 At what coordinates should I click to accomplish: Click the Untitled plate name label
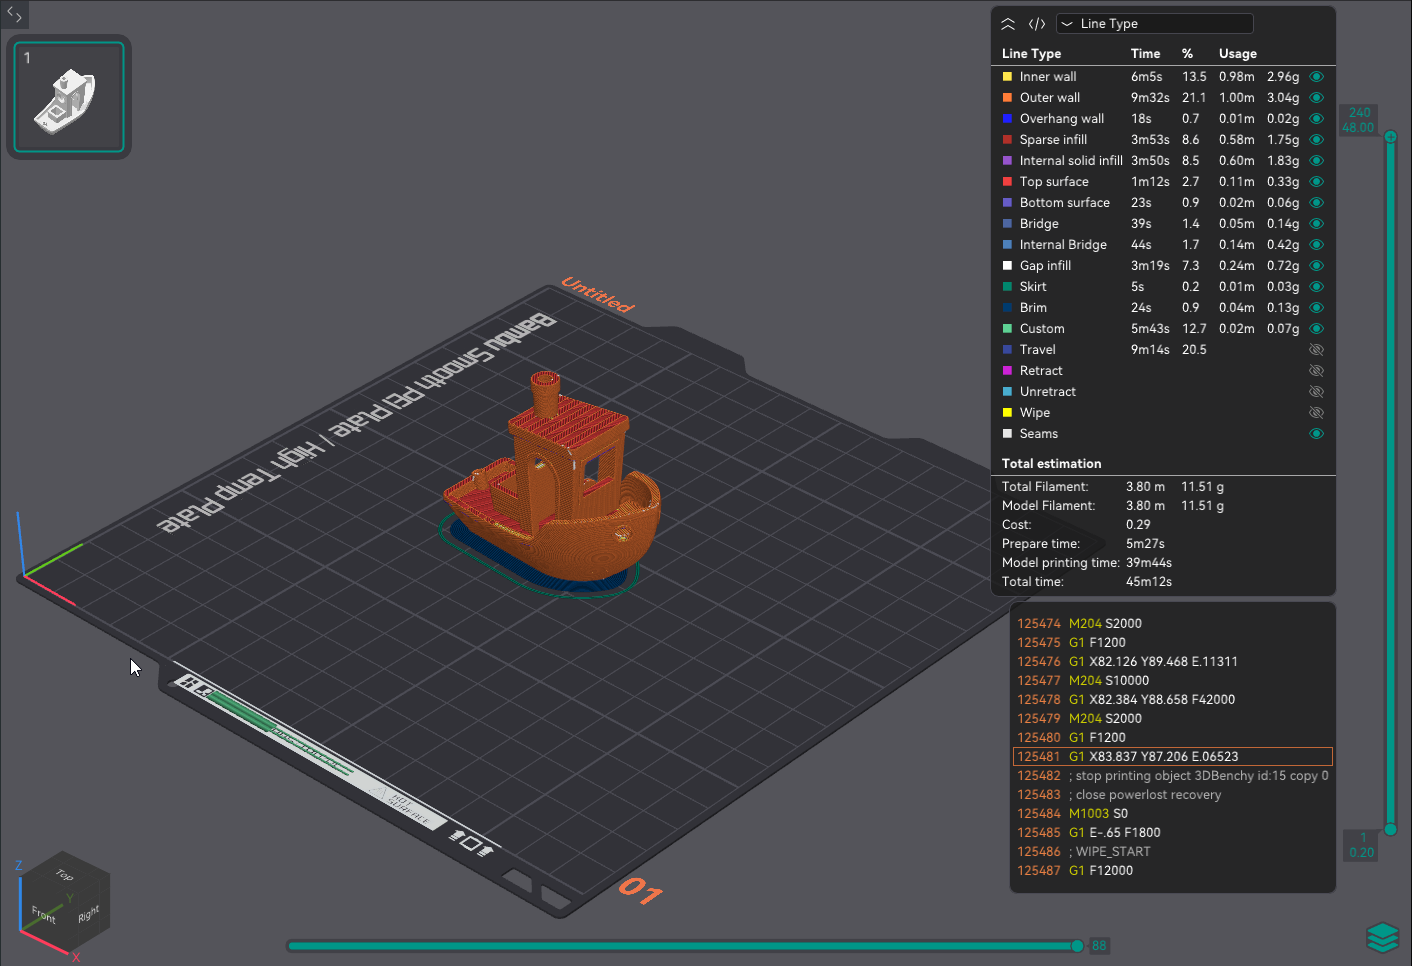[598, 295]
